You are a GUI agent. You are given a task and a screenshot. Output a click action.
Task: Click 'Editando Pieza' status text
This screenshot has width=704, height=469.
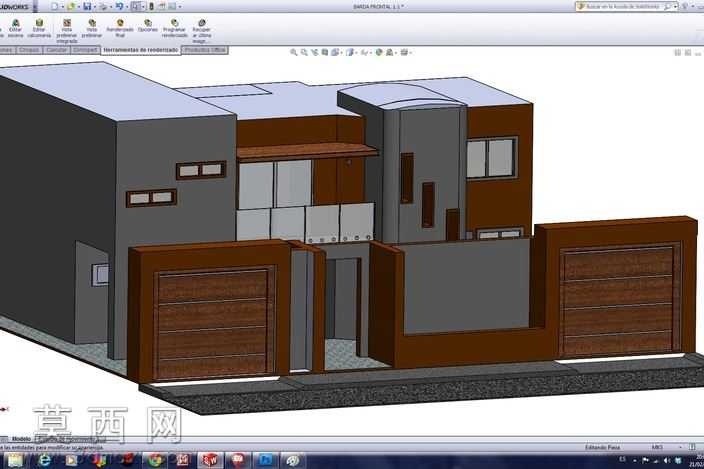click(x=603, y=447)
